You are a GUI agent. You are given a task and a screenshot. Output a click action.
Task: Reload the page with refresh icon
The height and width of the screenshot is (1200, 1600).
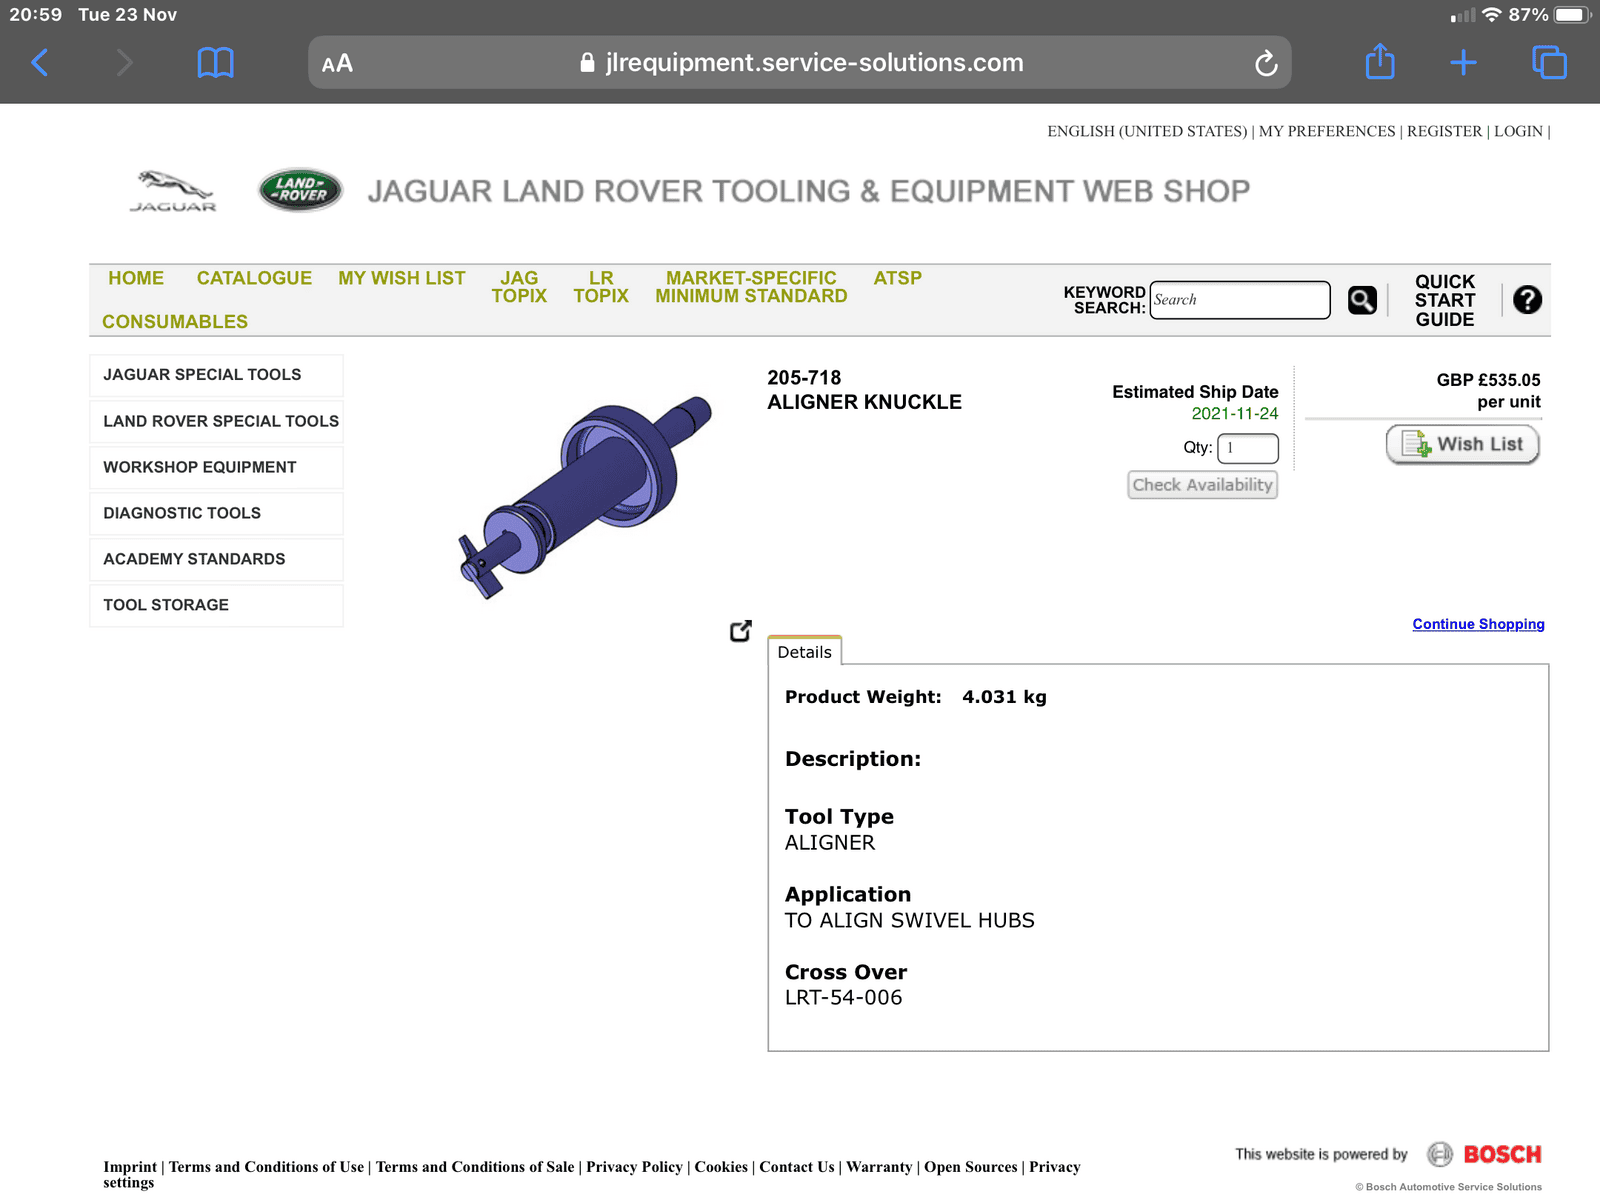coord(1266,63)
